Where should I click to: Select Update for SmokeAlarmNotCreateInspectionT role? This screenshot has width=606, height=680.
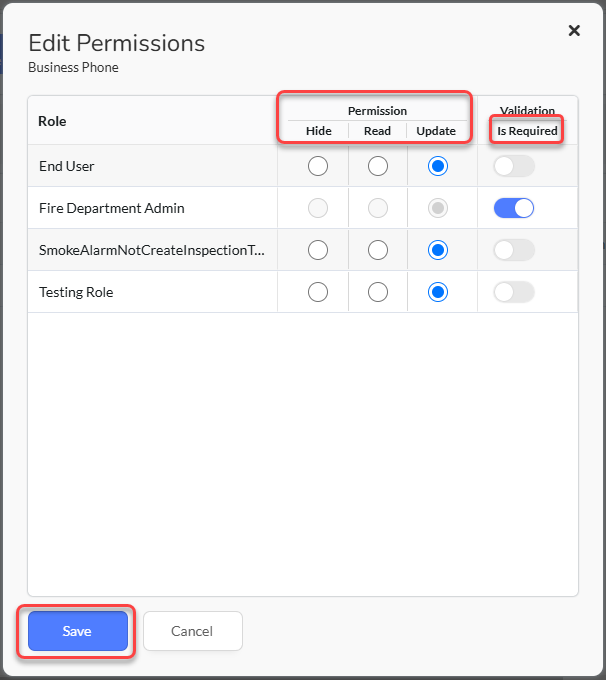point(438,250)
